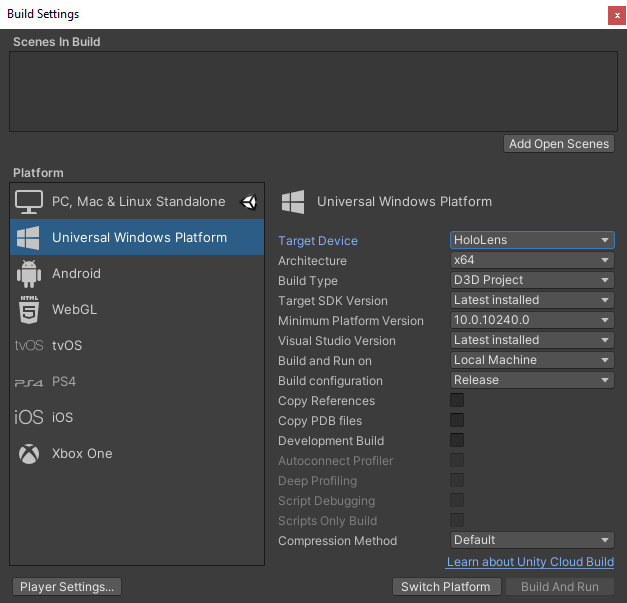Toggle the Deep Profiling checkbox

tap(457, 480)
